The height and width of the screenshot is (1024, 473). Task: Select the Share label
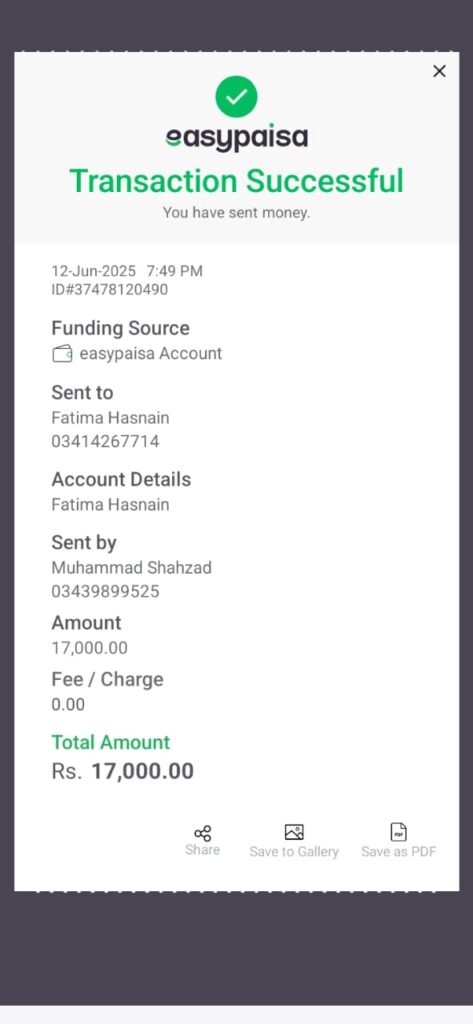point(203,850)
